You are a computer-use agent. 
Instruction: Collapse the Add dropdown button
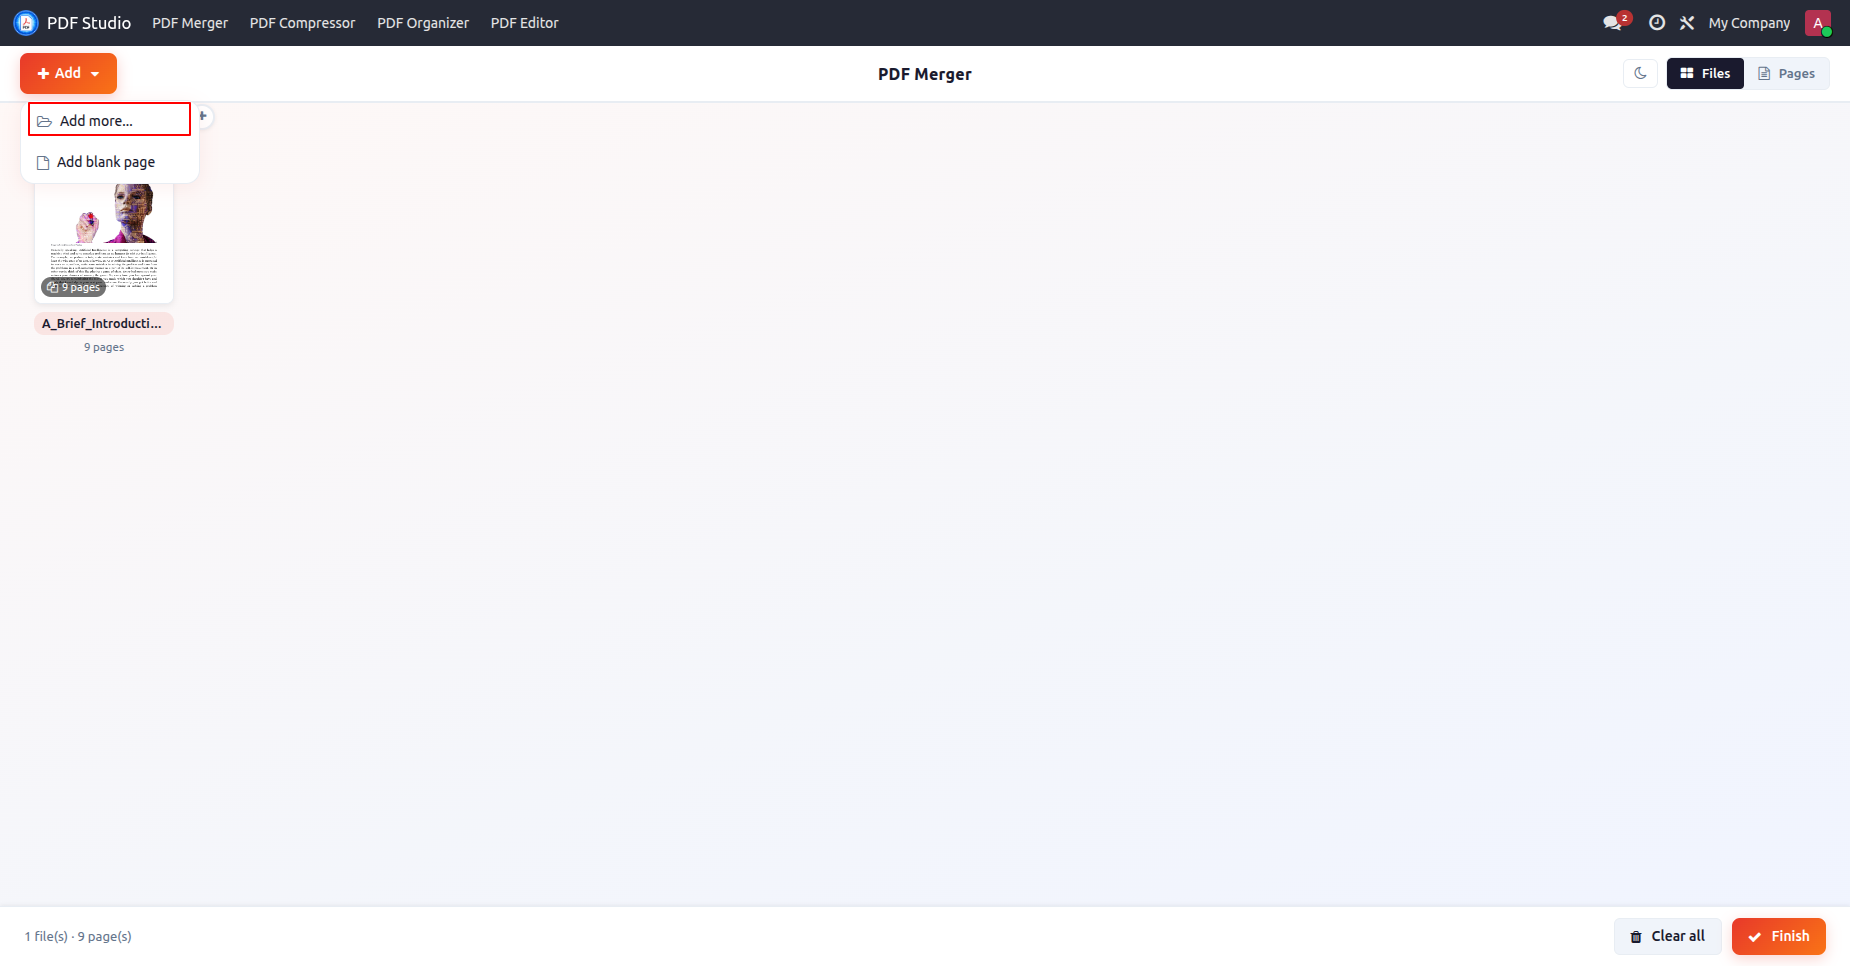(x=68, y=73)
